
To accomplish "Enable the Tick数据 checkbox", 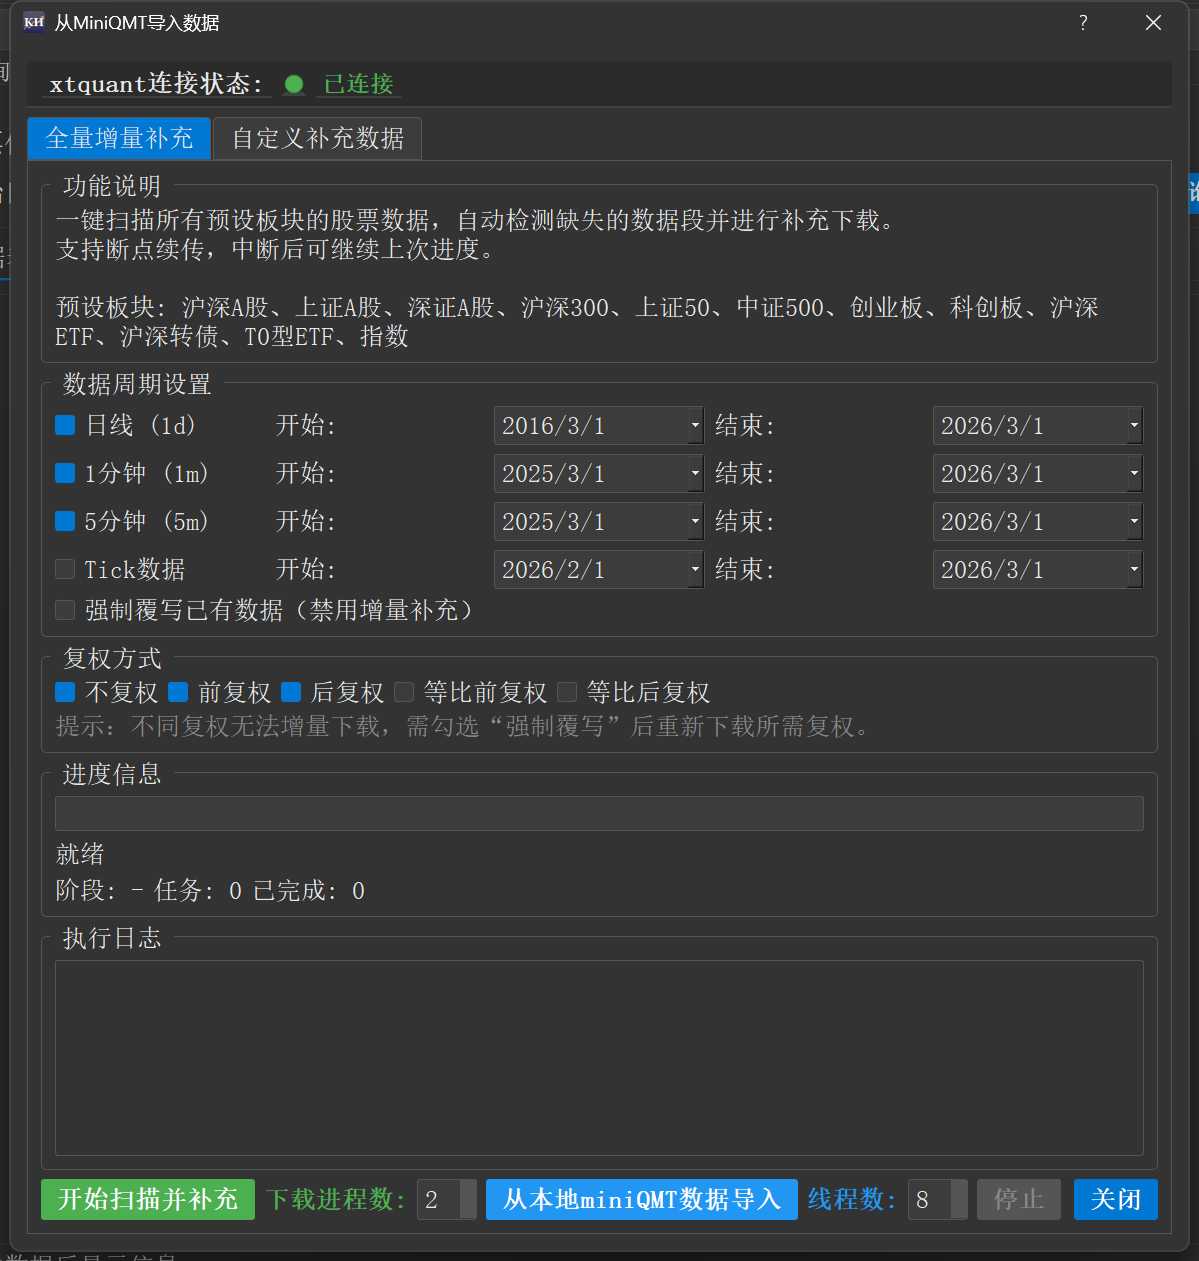I will pyautogui.click(x=66, y=569).
